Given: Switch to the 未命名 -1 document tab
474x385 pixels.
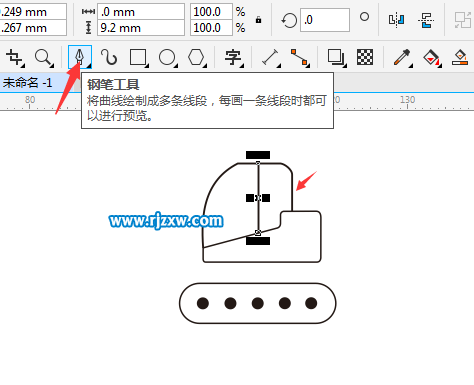Looking at the screenshot, I should click(x=27, y=82).
